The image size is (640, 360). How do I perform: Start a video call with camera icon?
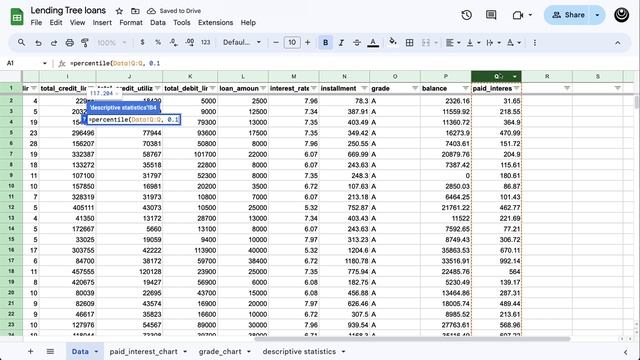pos(518,15)
